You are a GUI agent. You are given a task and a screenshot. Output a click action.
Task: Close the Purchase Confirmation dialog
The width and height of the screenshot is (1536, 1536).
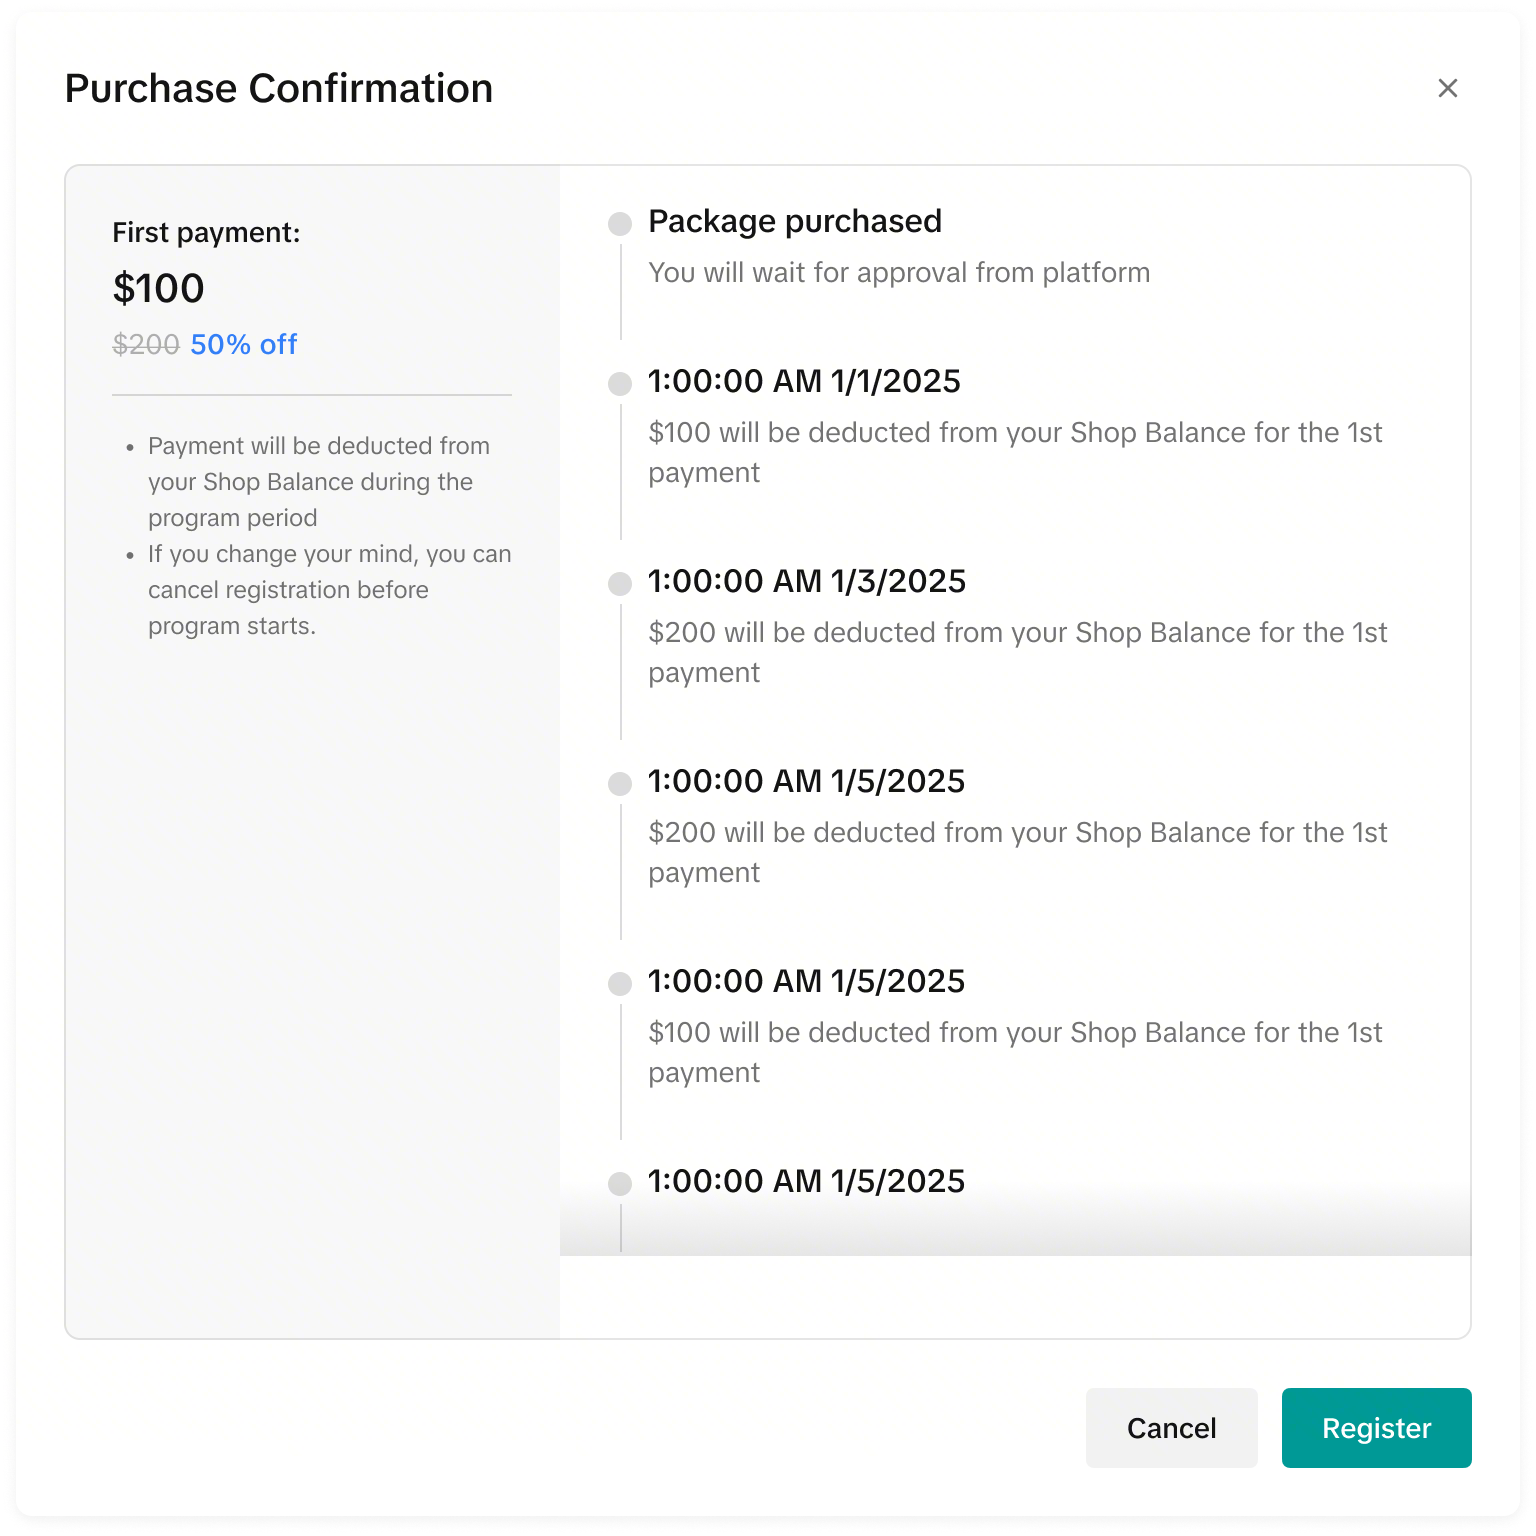point(1447,88)
